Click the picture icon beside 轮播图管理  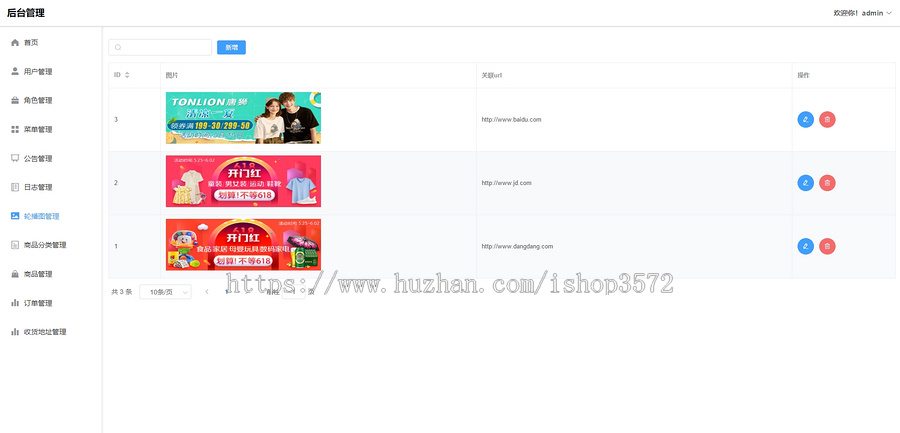tap(15, 216)
